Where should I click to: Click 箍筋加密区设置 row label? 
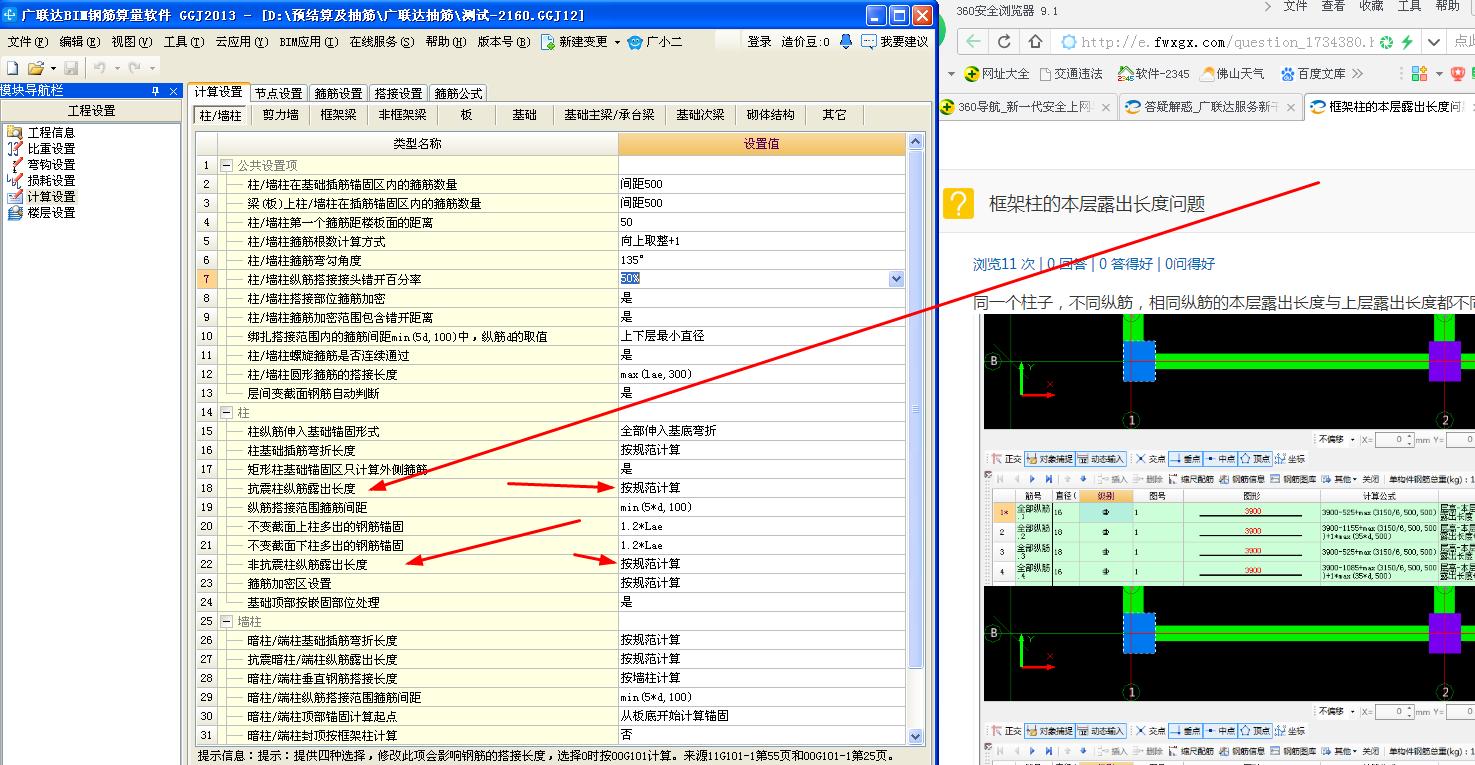(289, 583)
